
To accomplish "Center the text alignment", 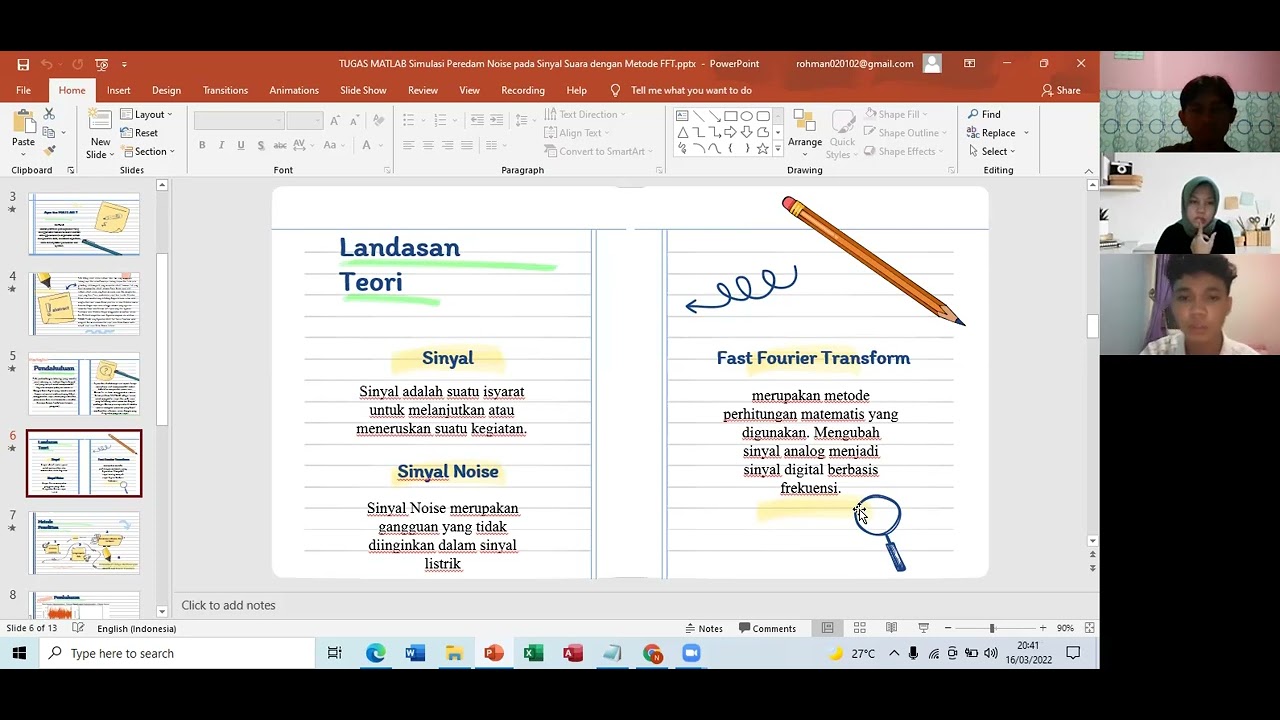I will coord(428,145).
